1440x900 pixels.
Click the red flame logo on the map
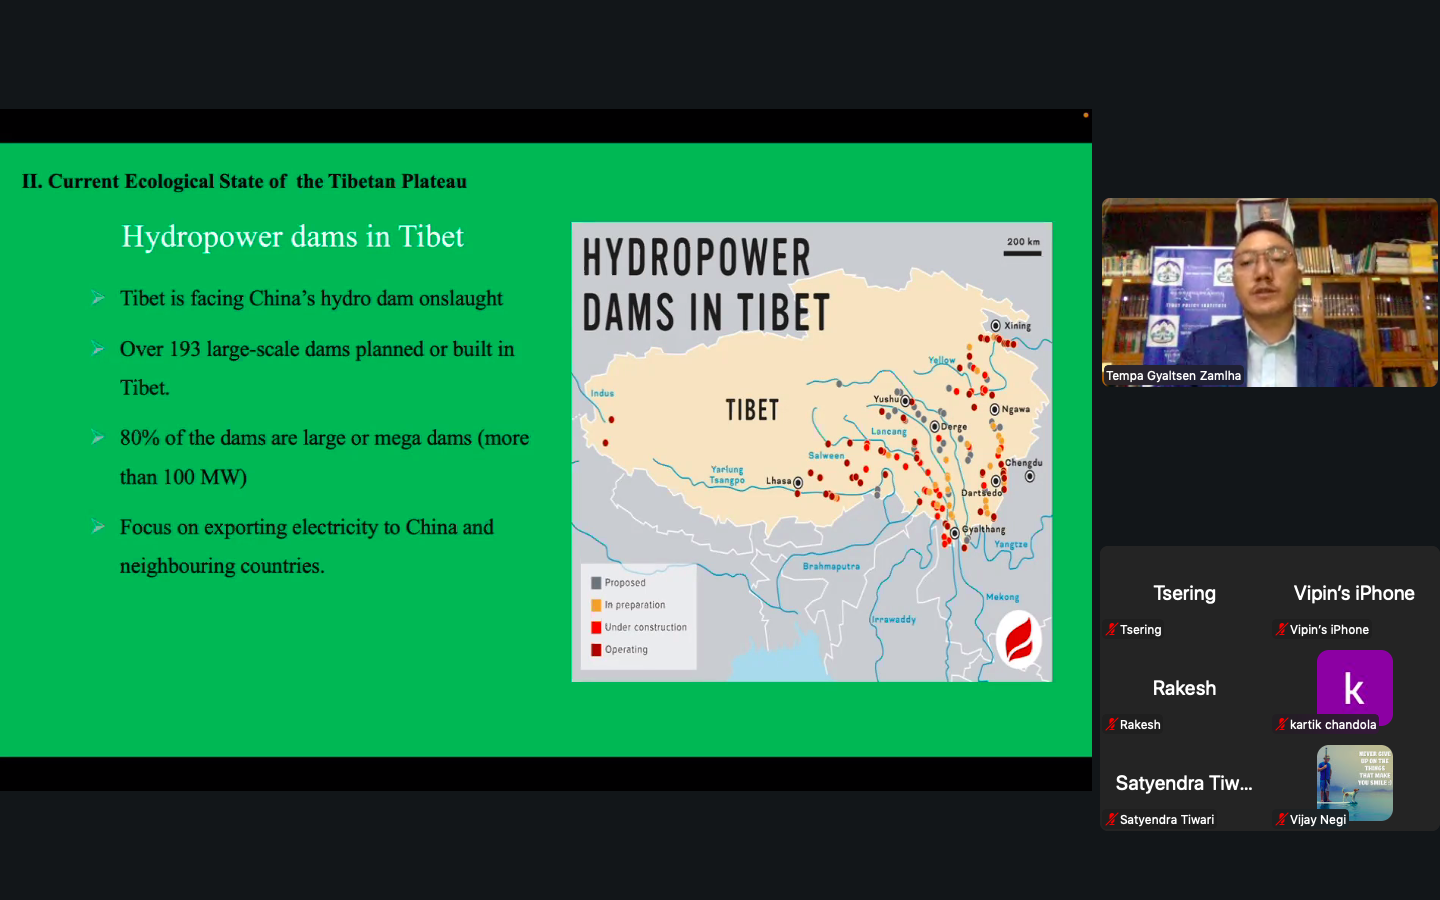(x=1019, y=640)
